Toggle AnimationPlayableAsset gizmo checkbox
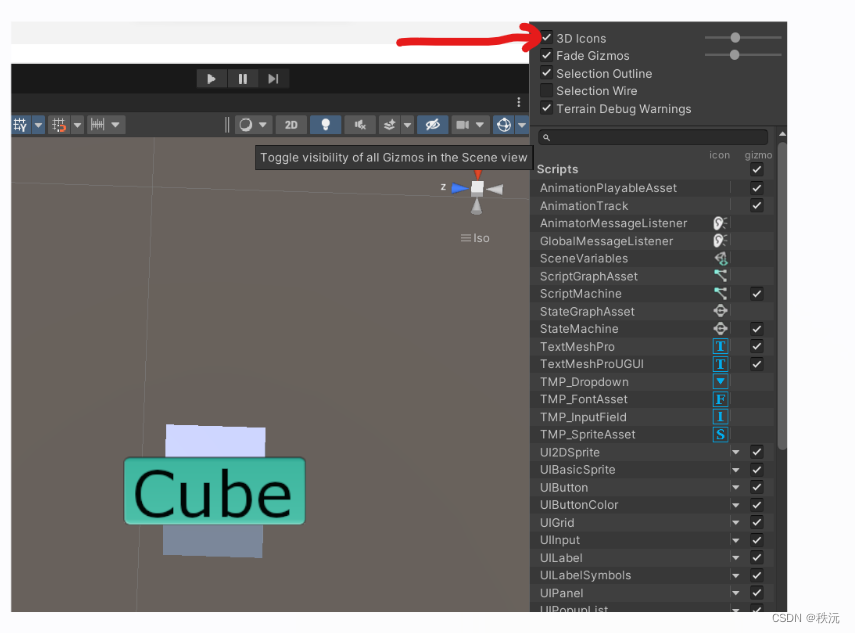 [756, 188]
